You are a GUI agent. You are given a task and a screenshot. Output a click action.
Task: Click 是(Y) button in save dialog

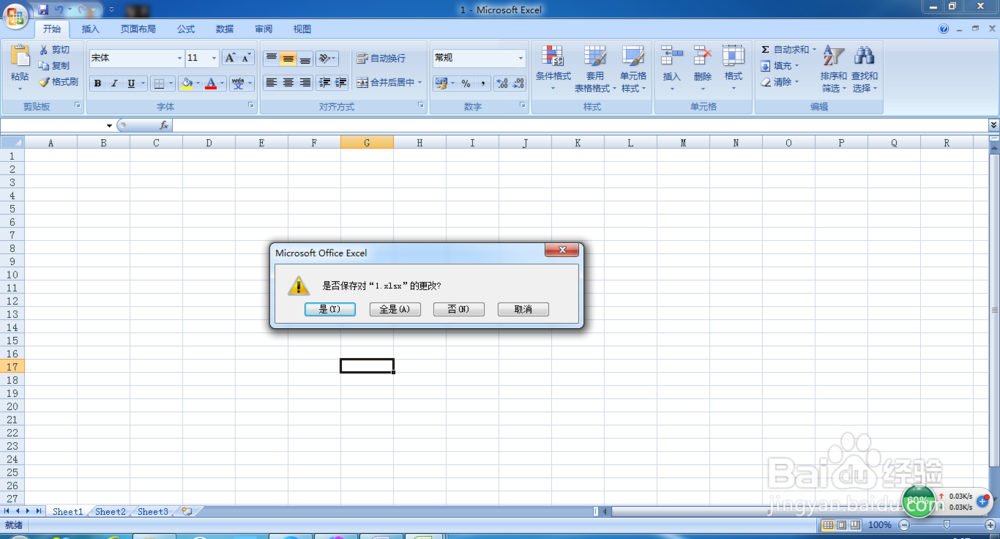[330, 309]
